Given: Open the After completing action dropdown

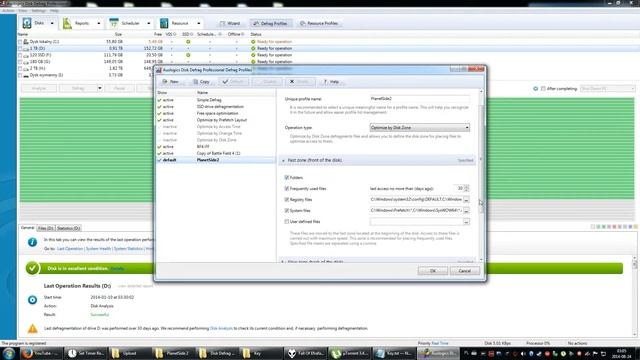Looking at the screenshot, I should [x=608, y=89].
